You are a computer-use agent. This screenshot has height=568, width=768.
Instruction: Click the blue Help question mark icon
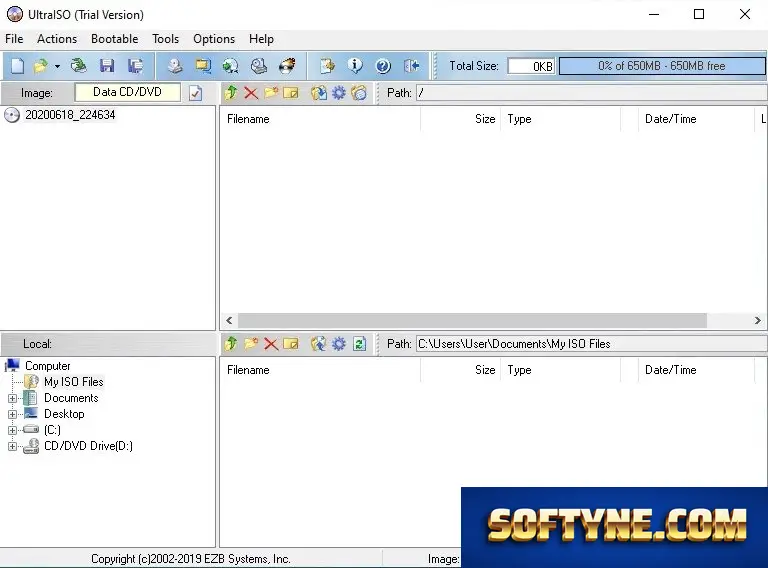tap(383, 66)
